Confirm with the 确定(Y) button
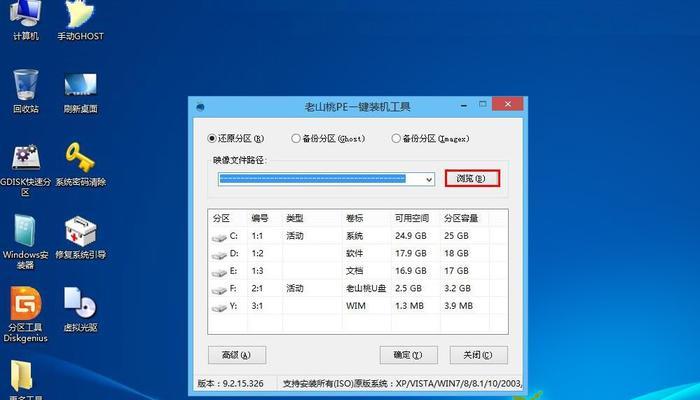The image size is (700, 400). [x=408, y=355]
